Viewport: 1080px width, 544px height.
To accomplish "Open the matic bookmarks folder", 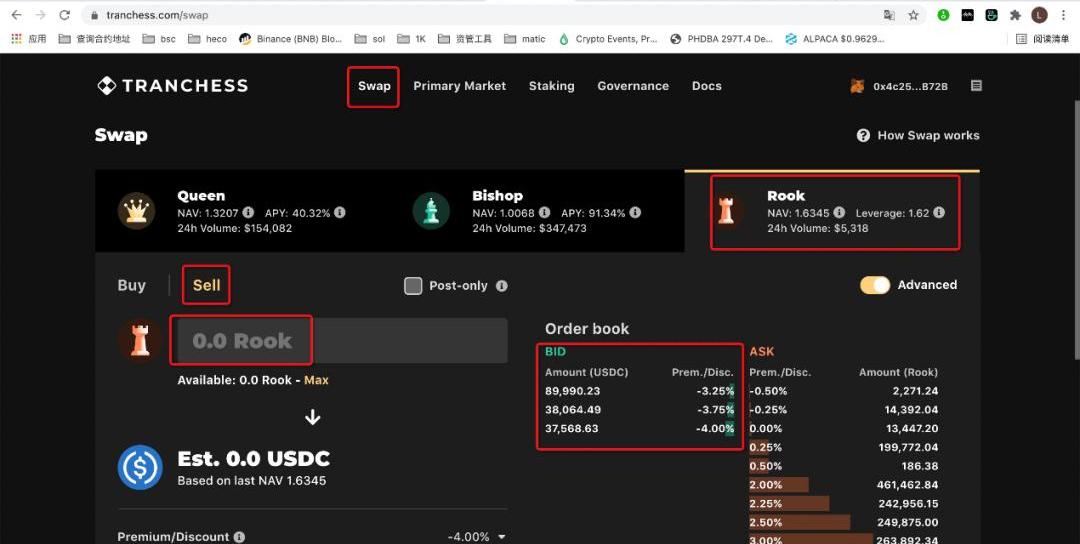I will tap(525, 39).
